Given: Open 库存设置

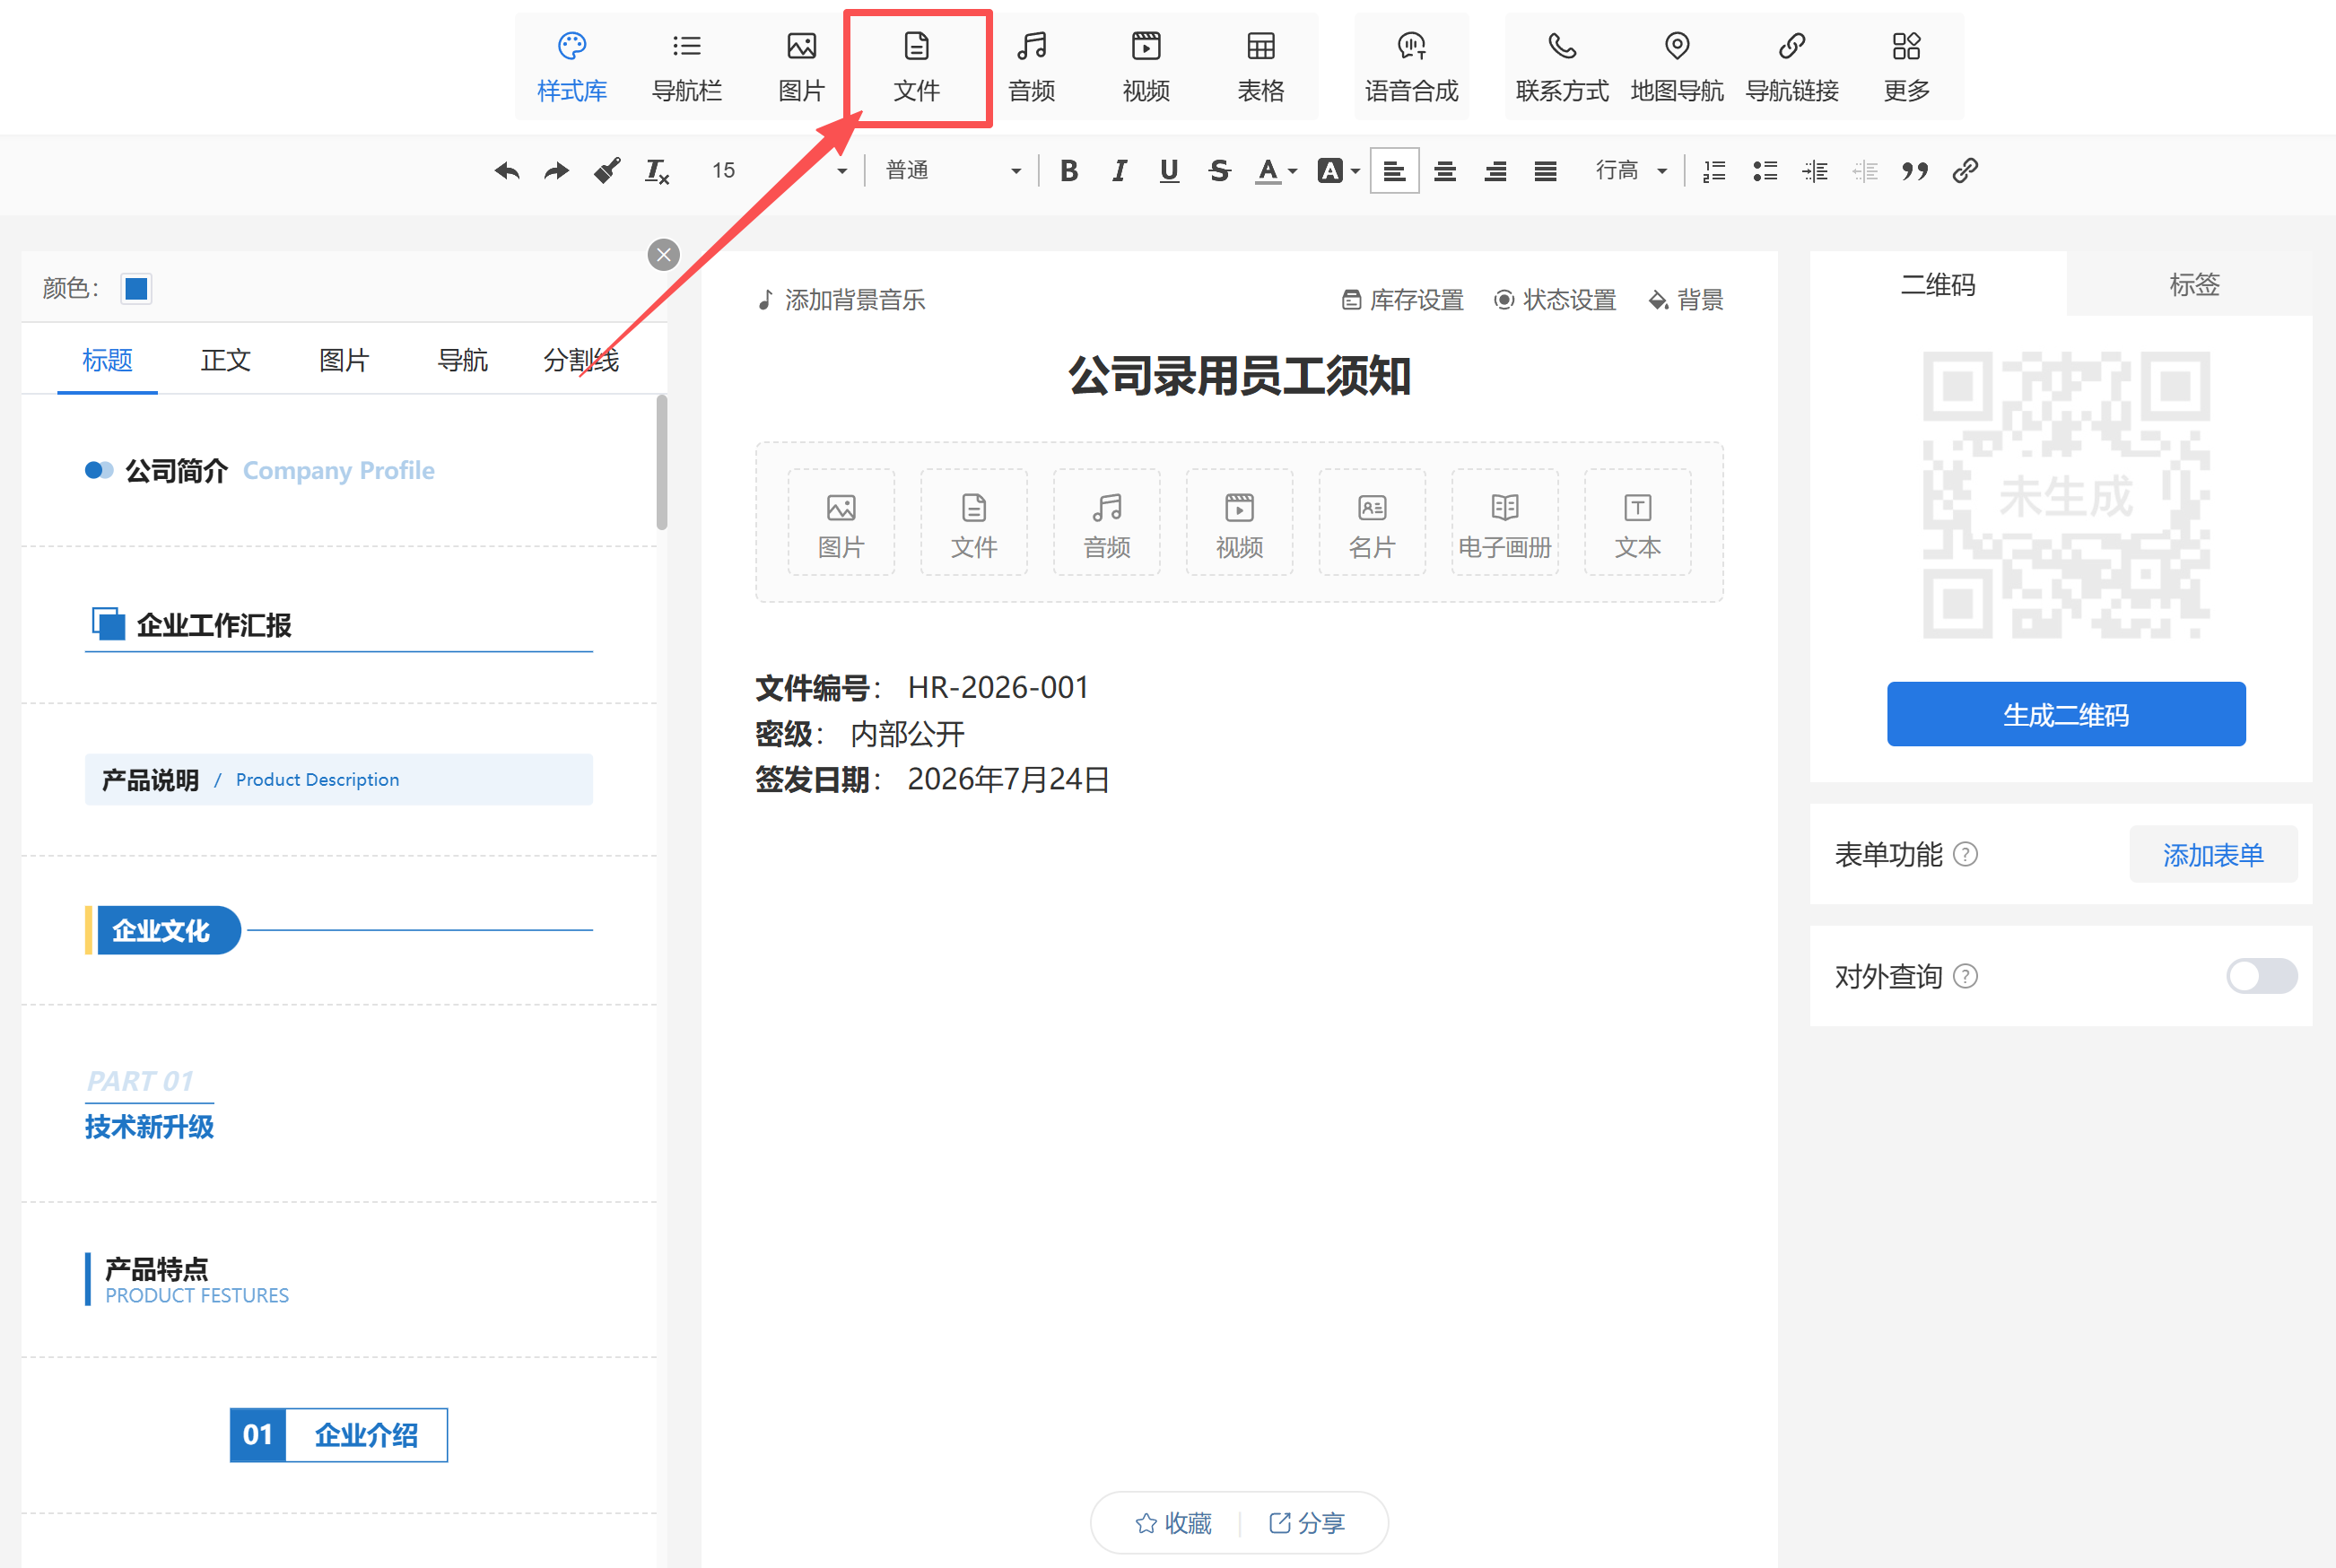Looking at the screenshot, I should click(x=1403, y=300).
